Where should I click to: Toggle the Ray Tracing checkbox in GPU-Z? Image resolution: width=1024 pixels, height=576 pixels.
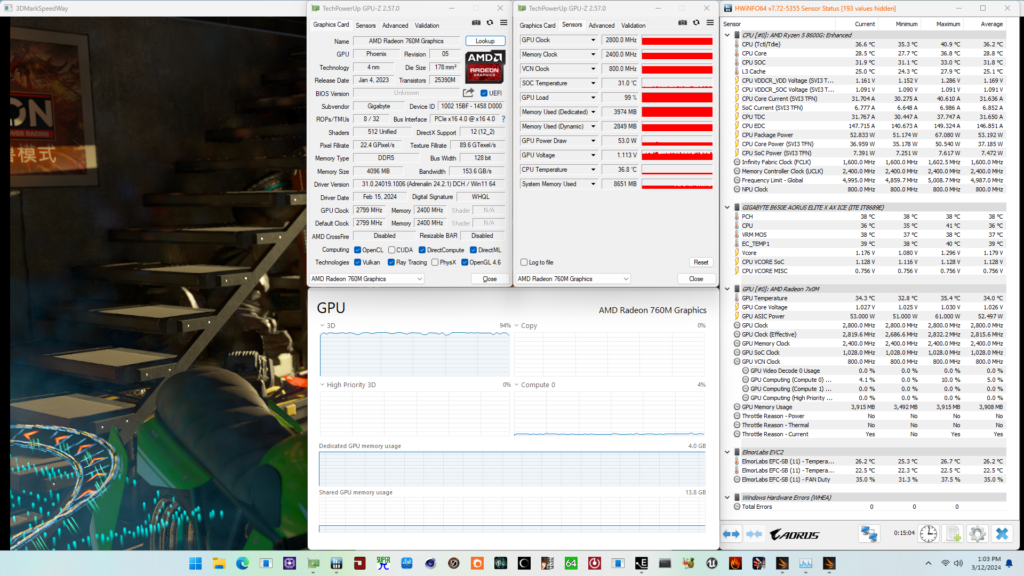tap(391, 263)
